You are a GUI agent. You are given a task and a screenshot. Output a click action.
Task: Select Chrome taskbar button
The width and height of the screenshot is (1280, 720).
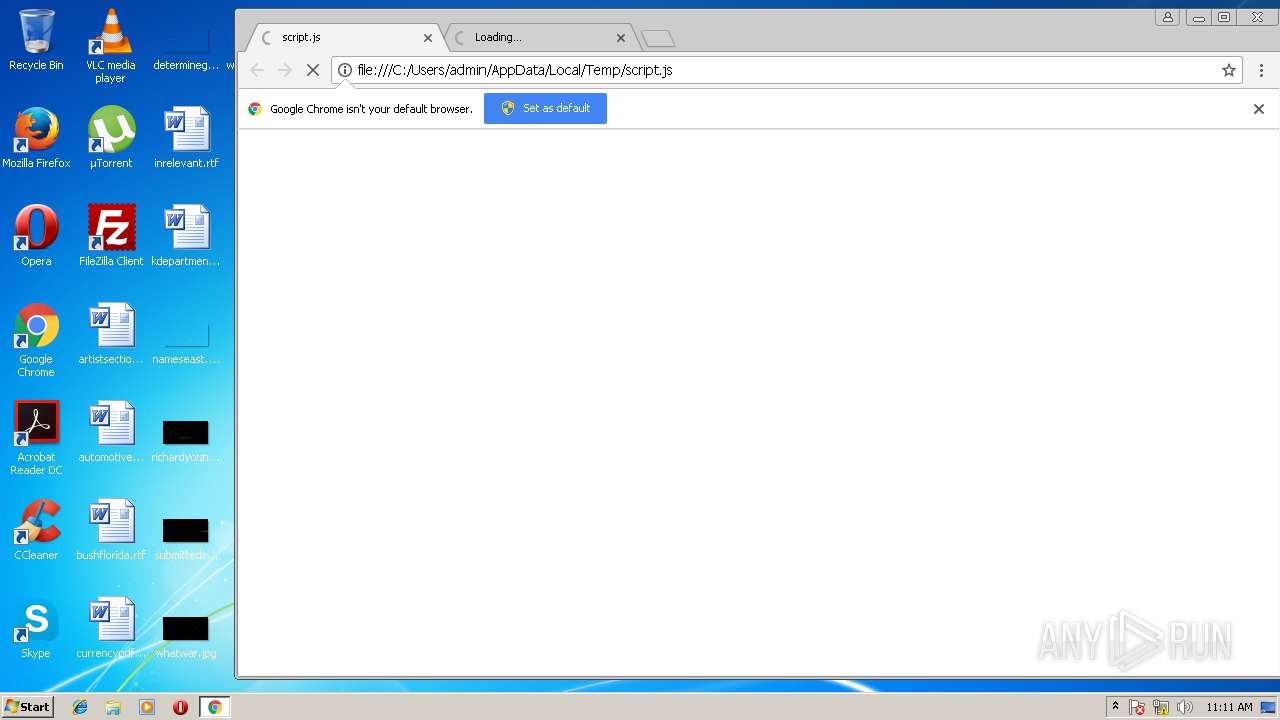(214, 707)
